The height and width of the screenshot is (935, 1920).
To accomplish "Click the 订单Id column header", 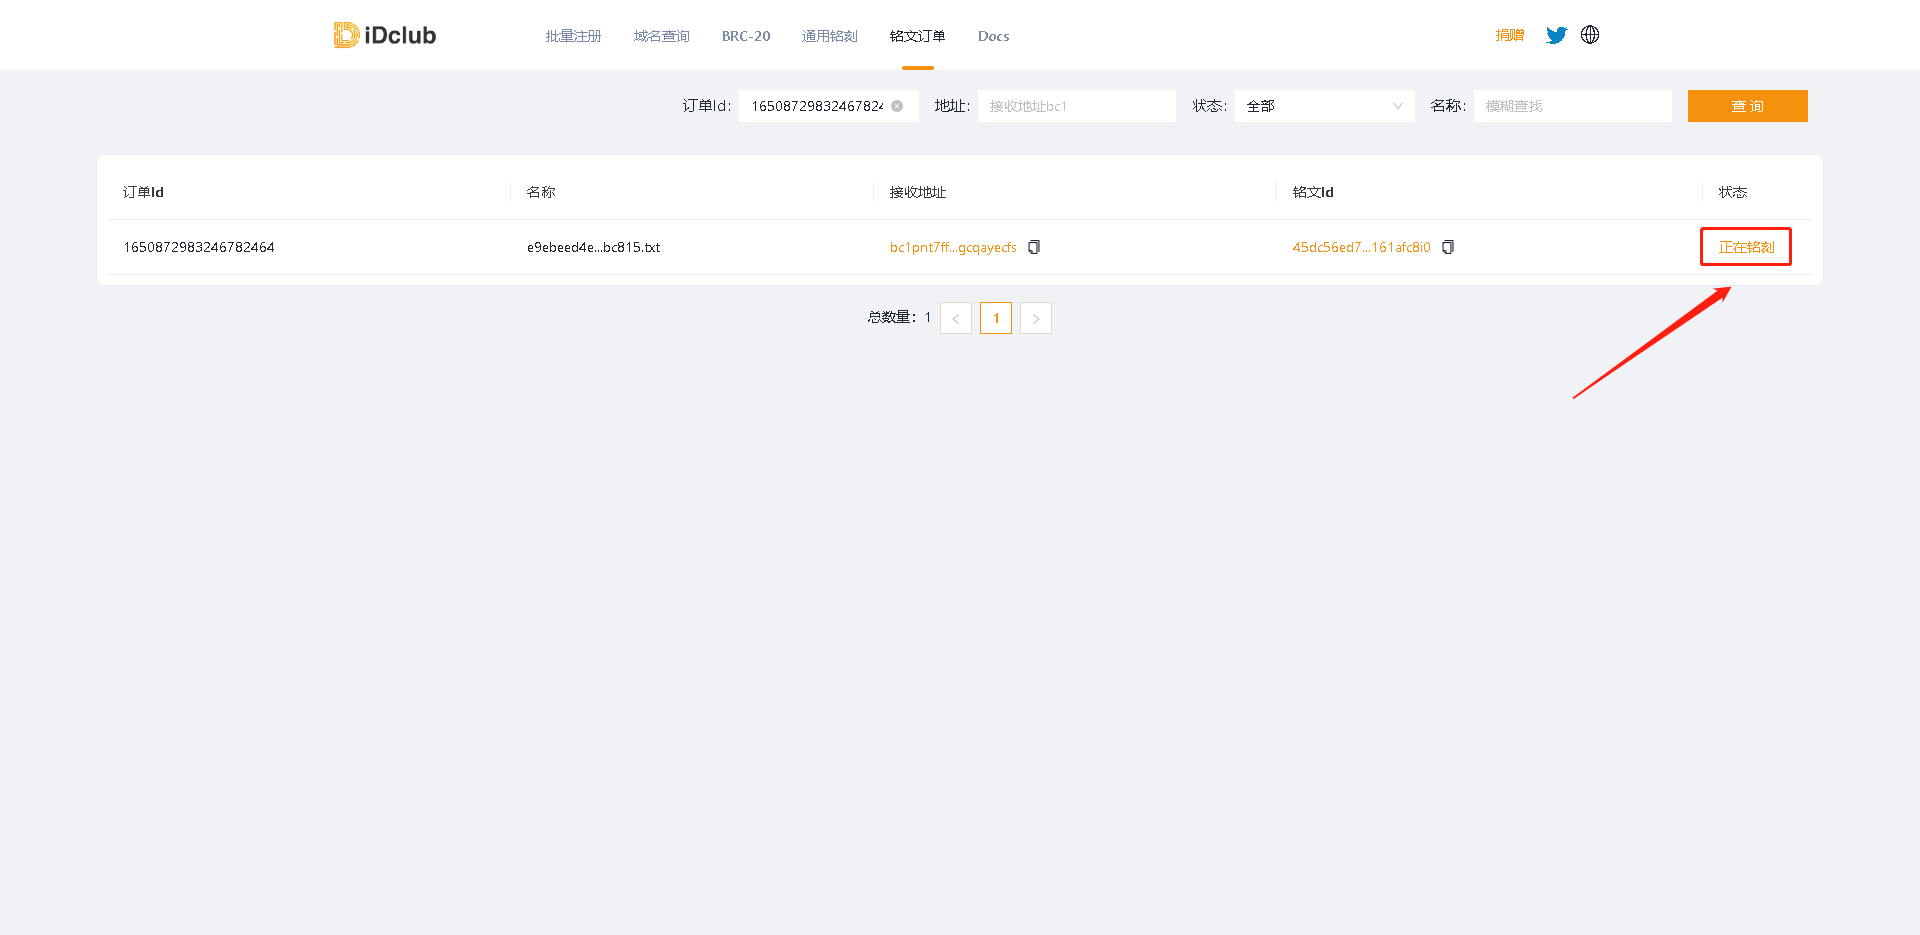I will click(x=143, y=192).
